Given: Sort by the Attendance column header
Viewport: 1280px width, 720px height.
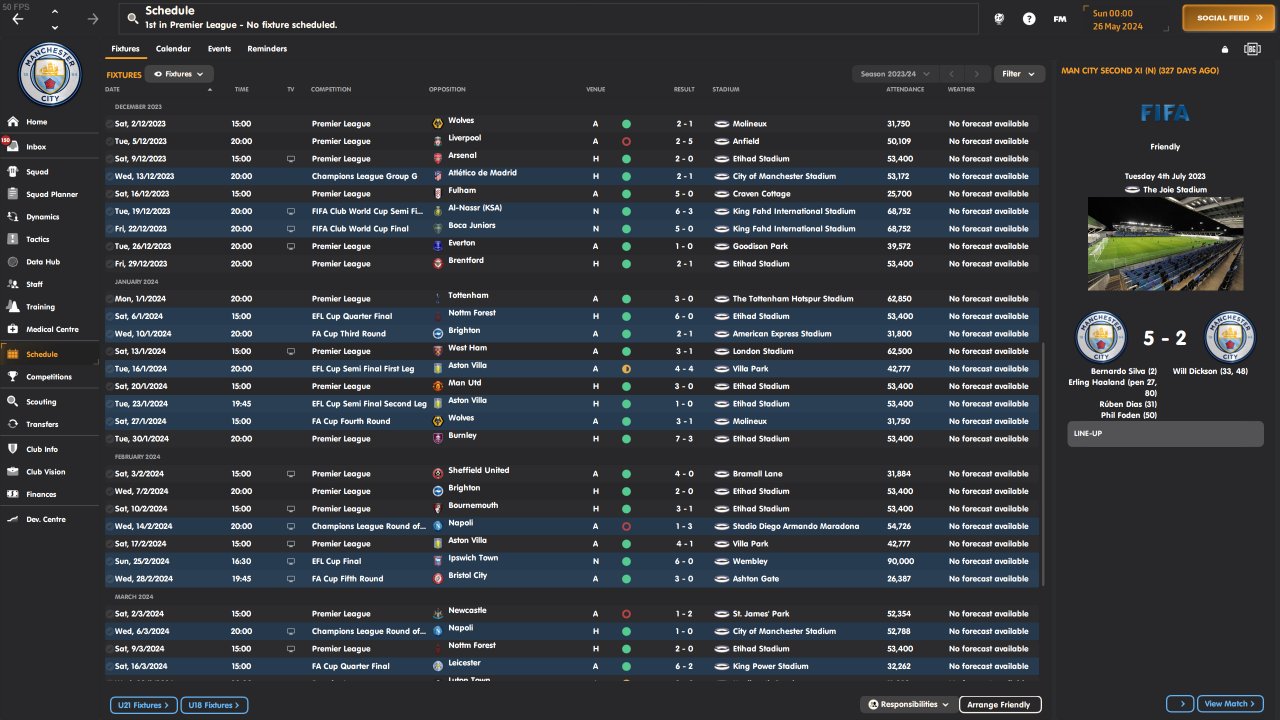Looking at the screenshot, I should (905, 90).
